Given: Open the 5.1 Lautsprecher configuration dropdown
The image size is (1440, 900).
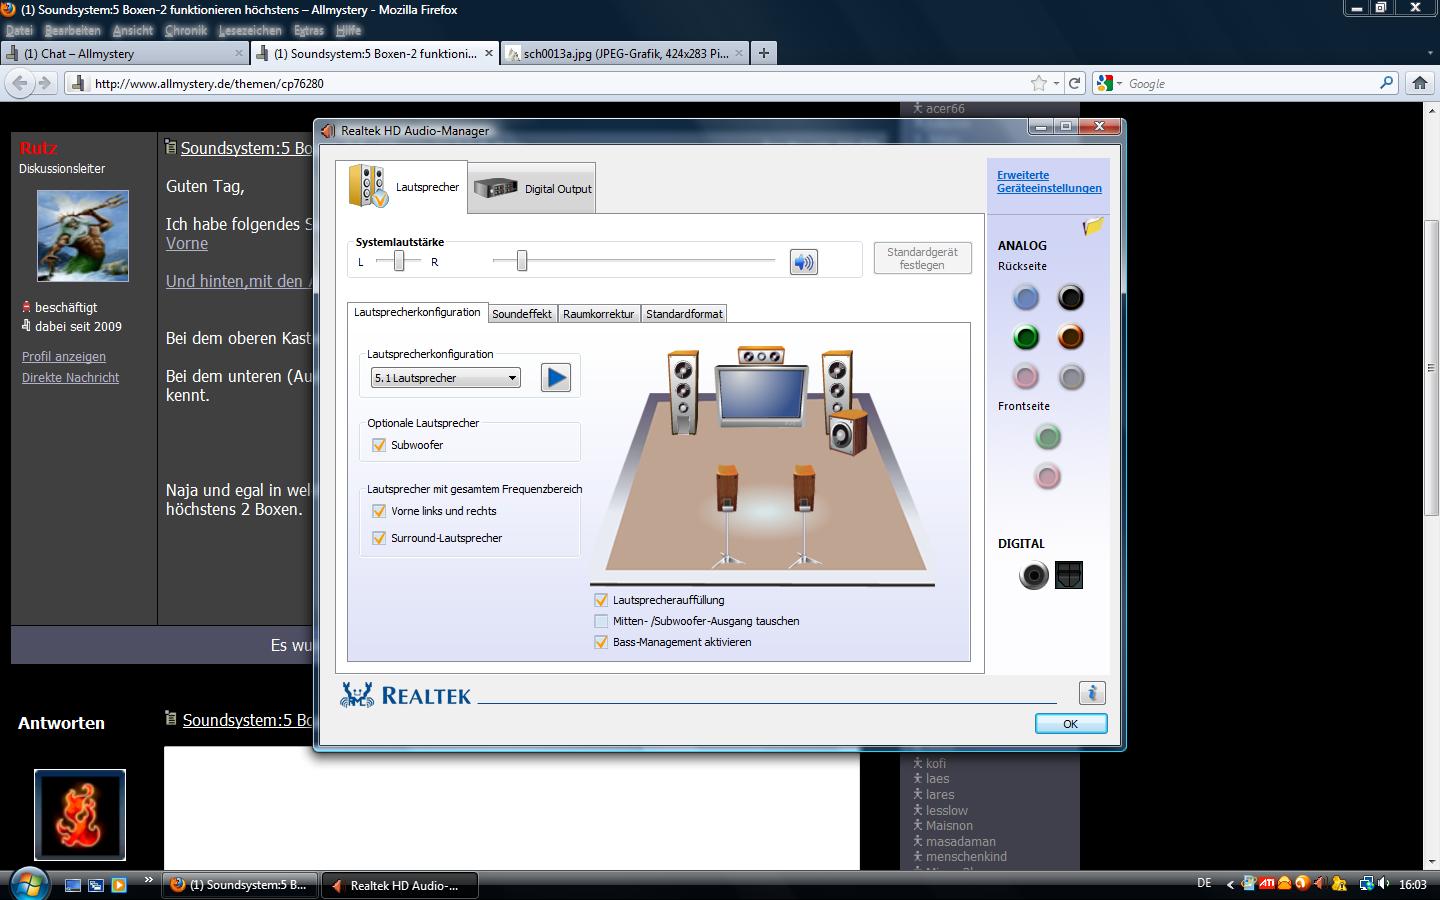Looking at the screenshot, I should point(446,378).
